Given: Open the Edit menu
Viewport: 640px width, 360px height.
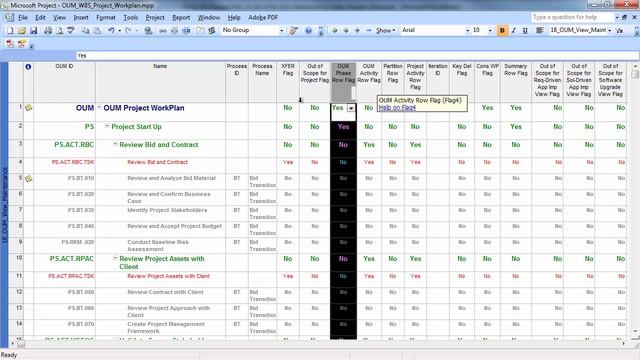Looking at the screenshot, I should (40, 18).
